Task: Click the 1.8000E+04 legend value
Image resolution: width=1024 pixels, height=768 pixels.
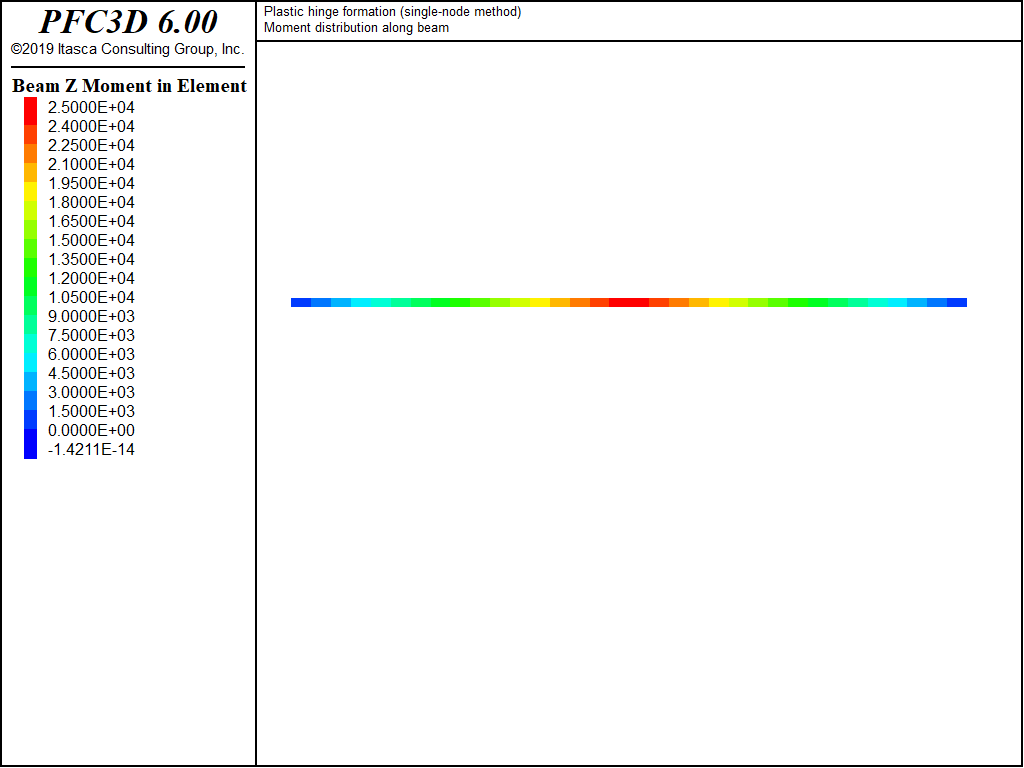Action: (91, 202)
